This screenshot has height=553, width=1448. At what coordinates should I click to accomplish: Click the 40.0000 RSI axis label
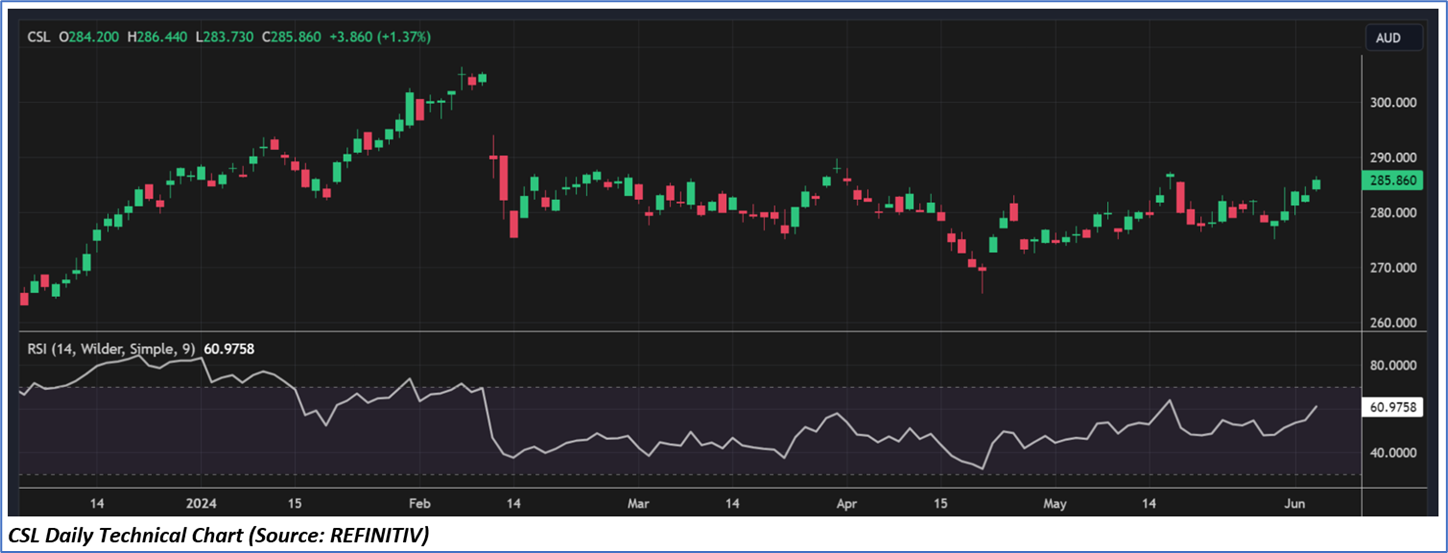[1393, 453]
